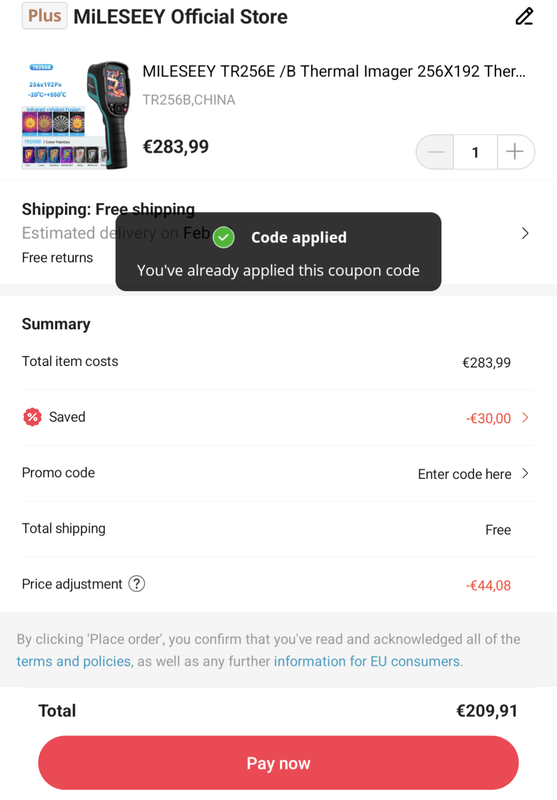Click the Plus store badge
The width and height of the screenshot is (557, 800).
click(x=44, y=16)
